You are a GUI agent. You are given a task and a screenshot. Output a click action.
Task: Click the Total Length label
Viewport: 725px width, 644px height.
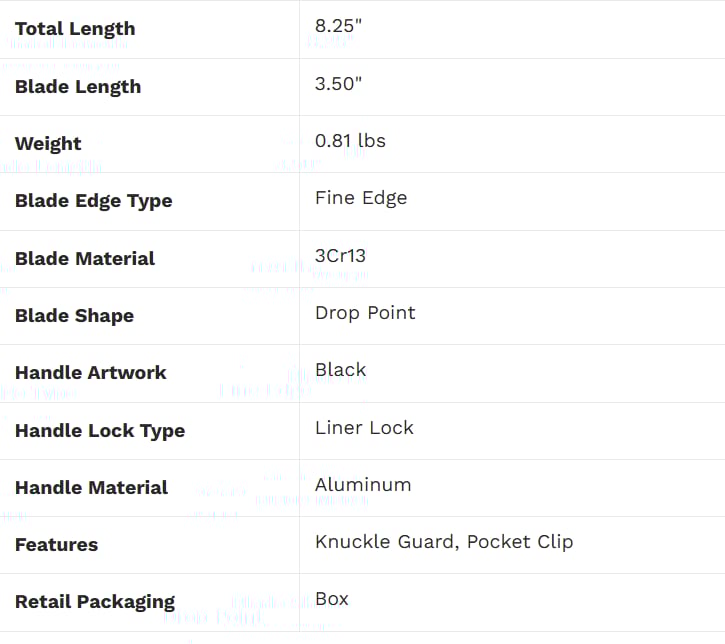[x=75, y=29]
